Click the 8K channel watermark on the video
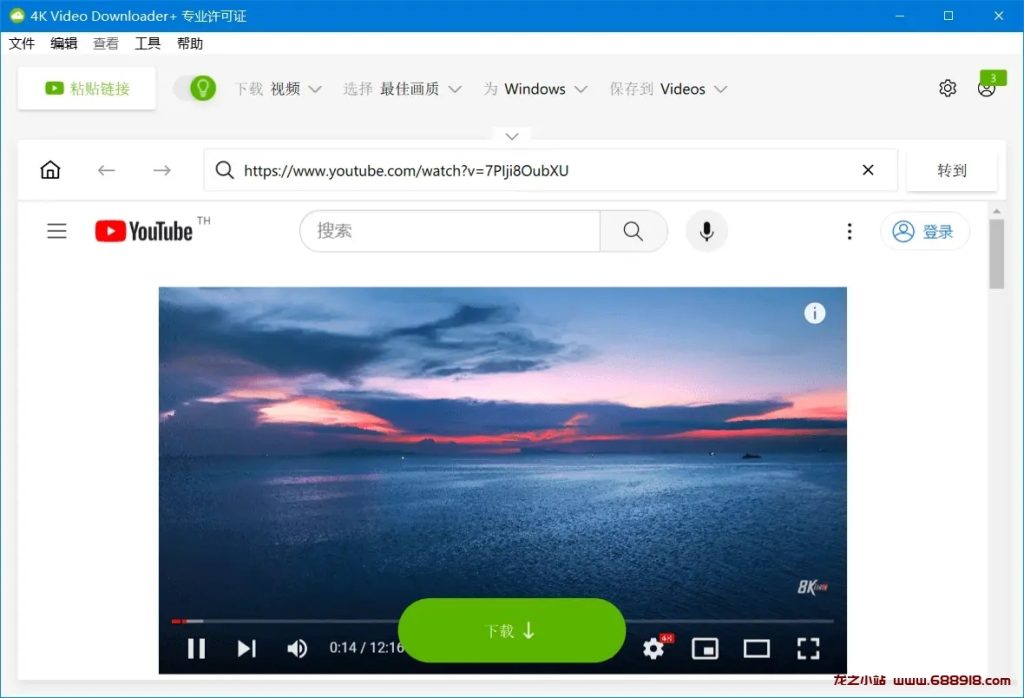 point(812,587)
